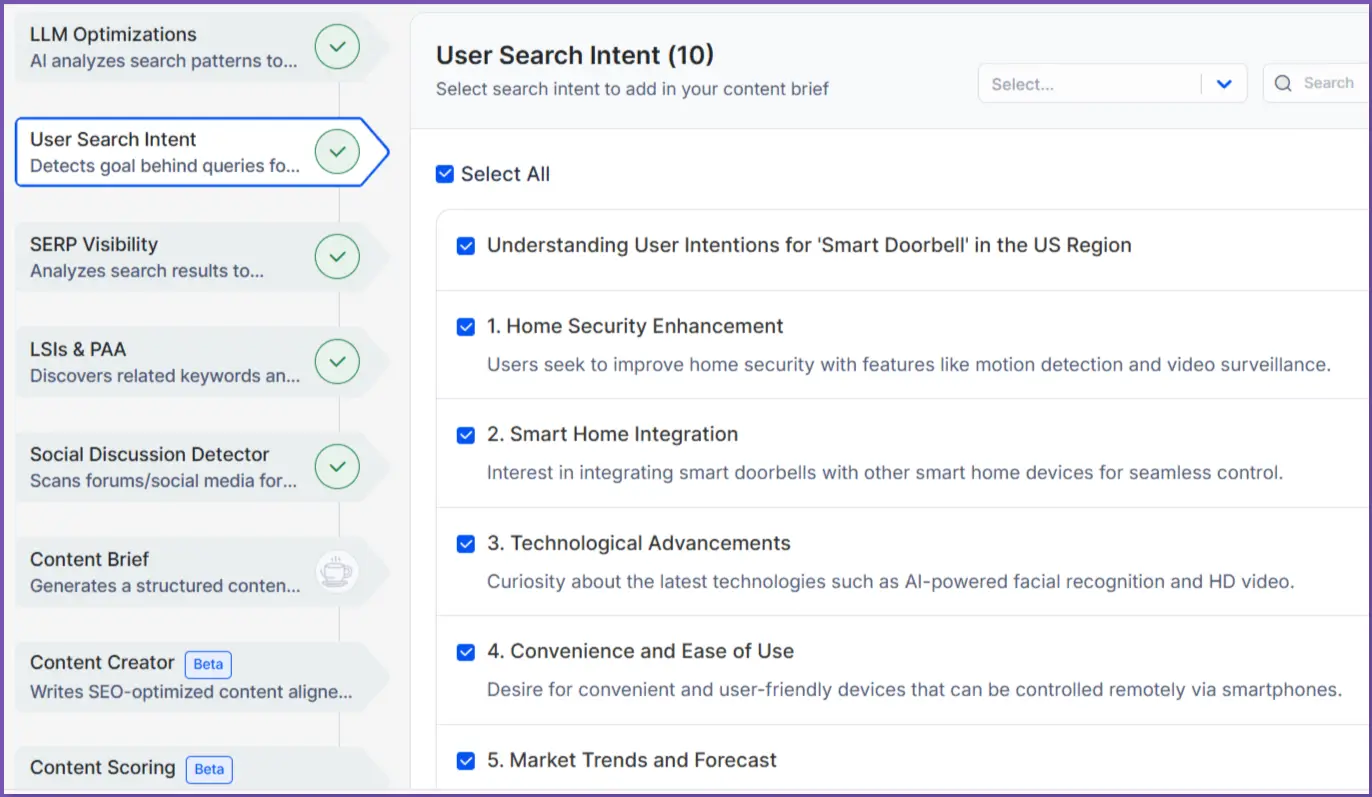This screenshot has height=797, width=1372.
Task: Deselect Market Trends and Forecast
Action: tap(465, 761)
